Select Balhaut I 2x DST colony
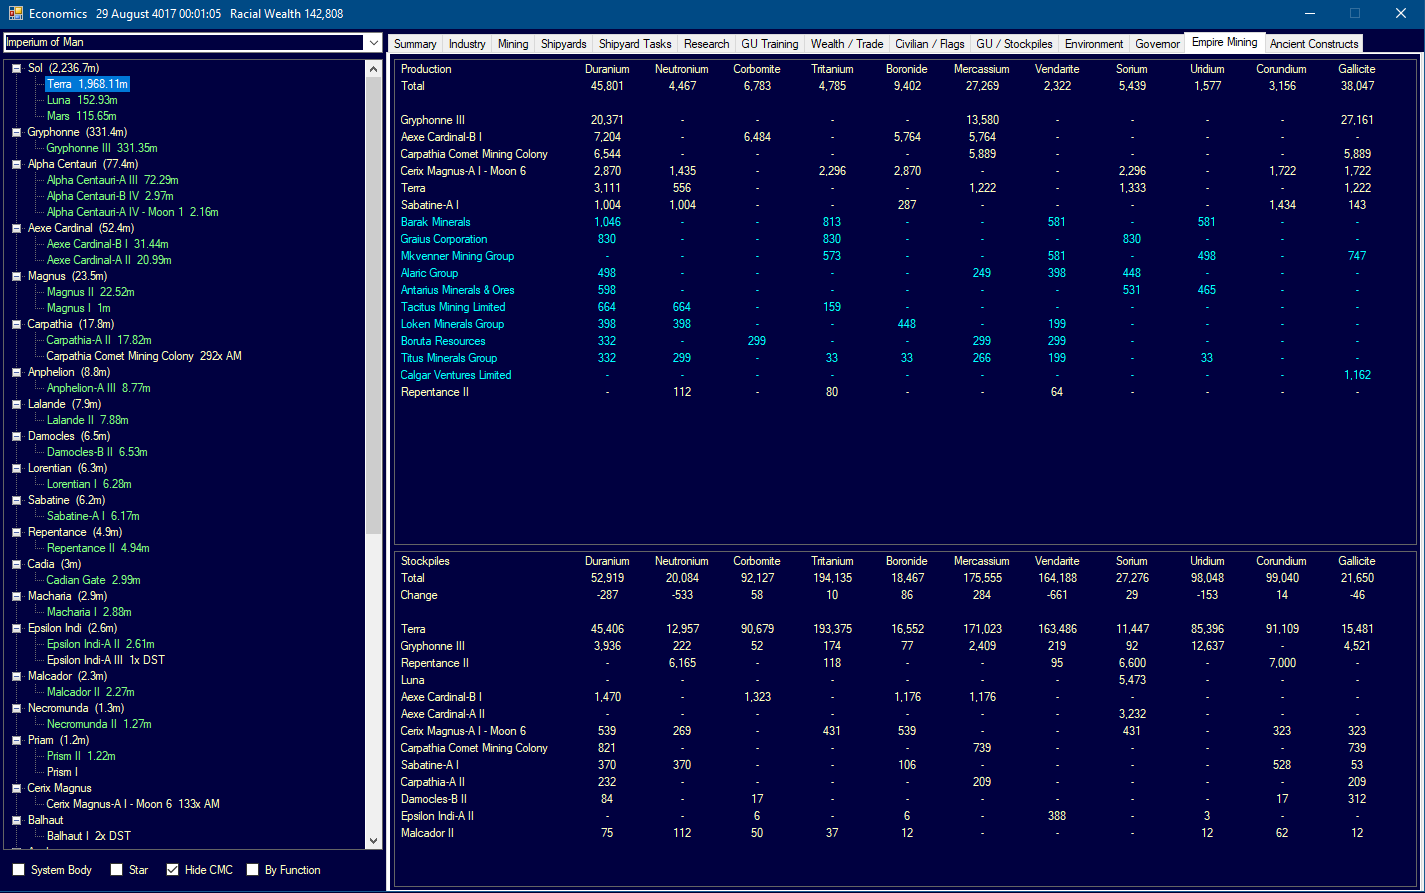The height and width of the screenshot is (893, 1425). 89,836
